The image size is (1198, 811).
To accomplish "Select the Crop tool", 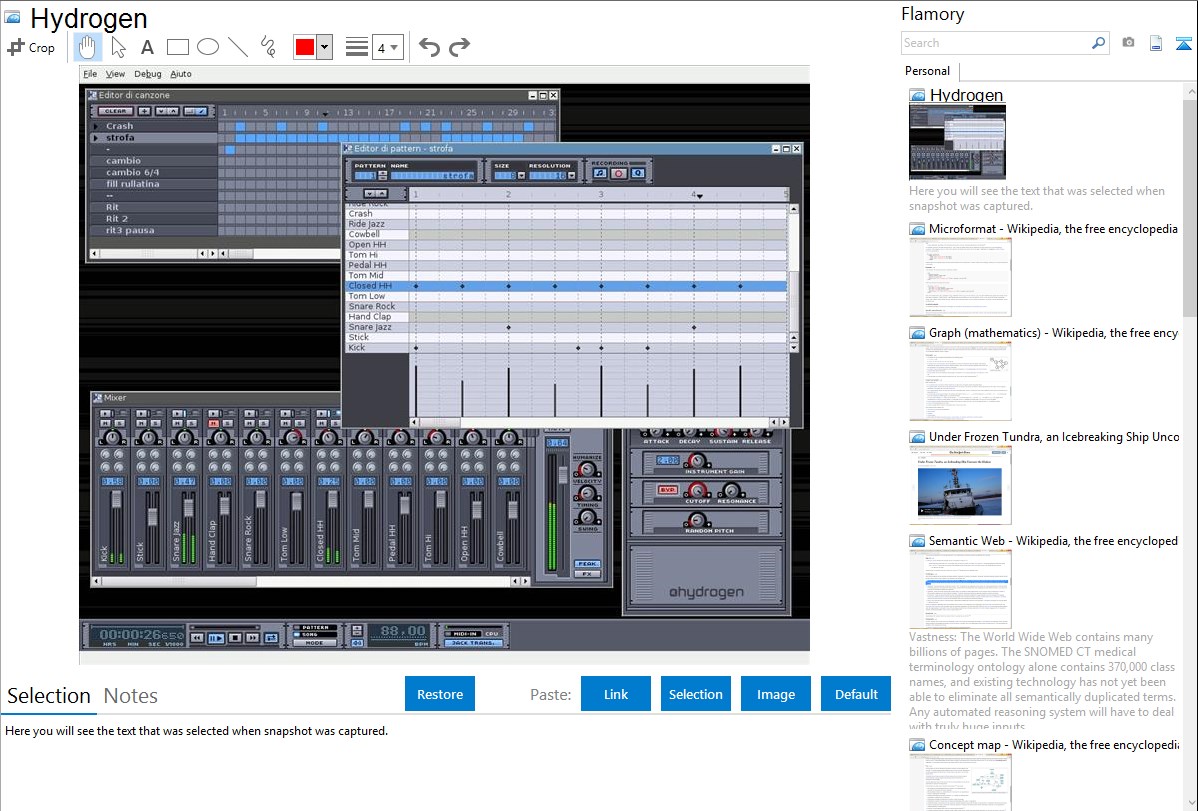I will (31, 47).
